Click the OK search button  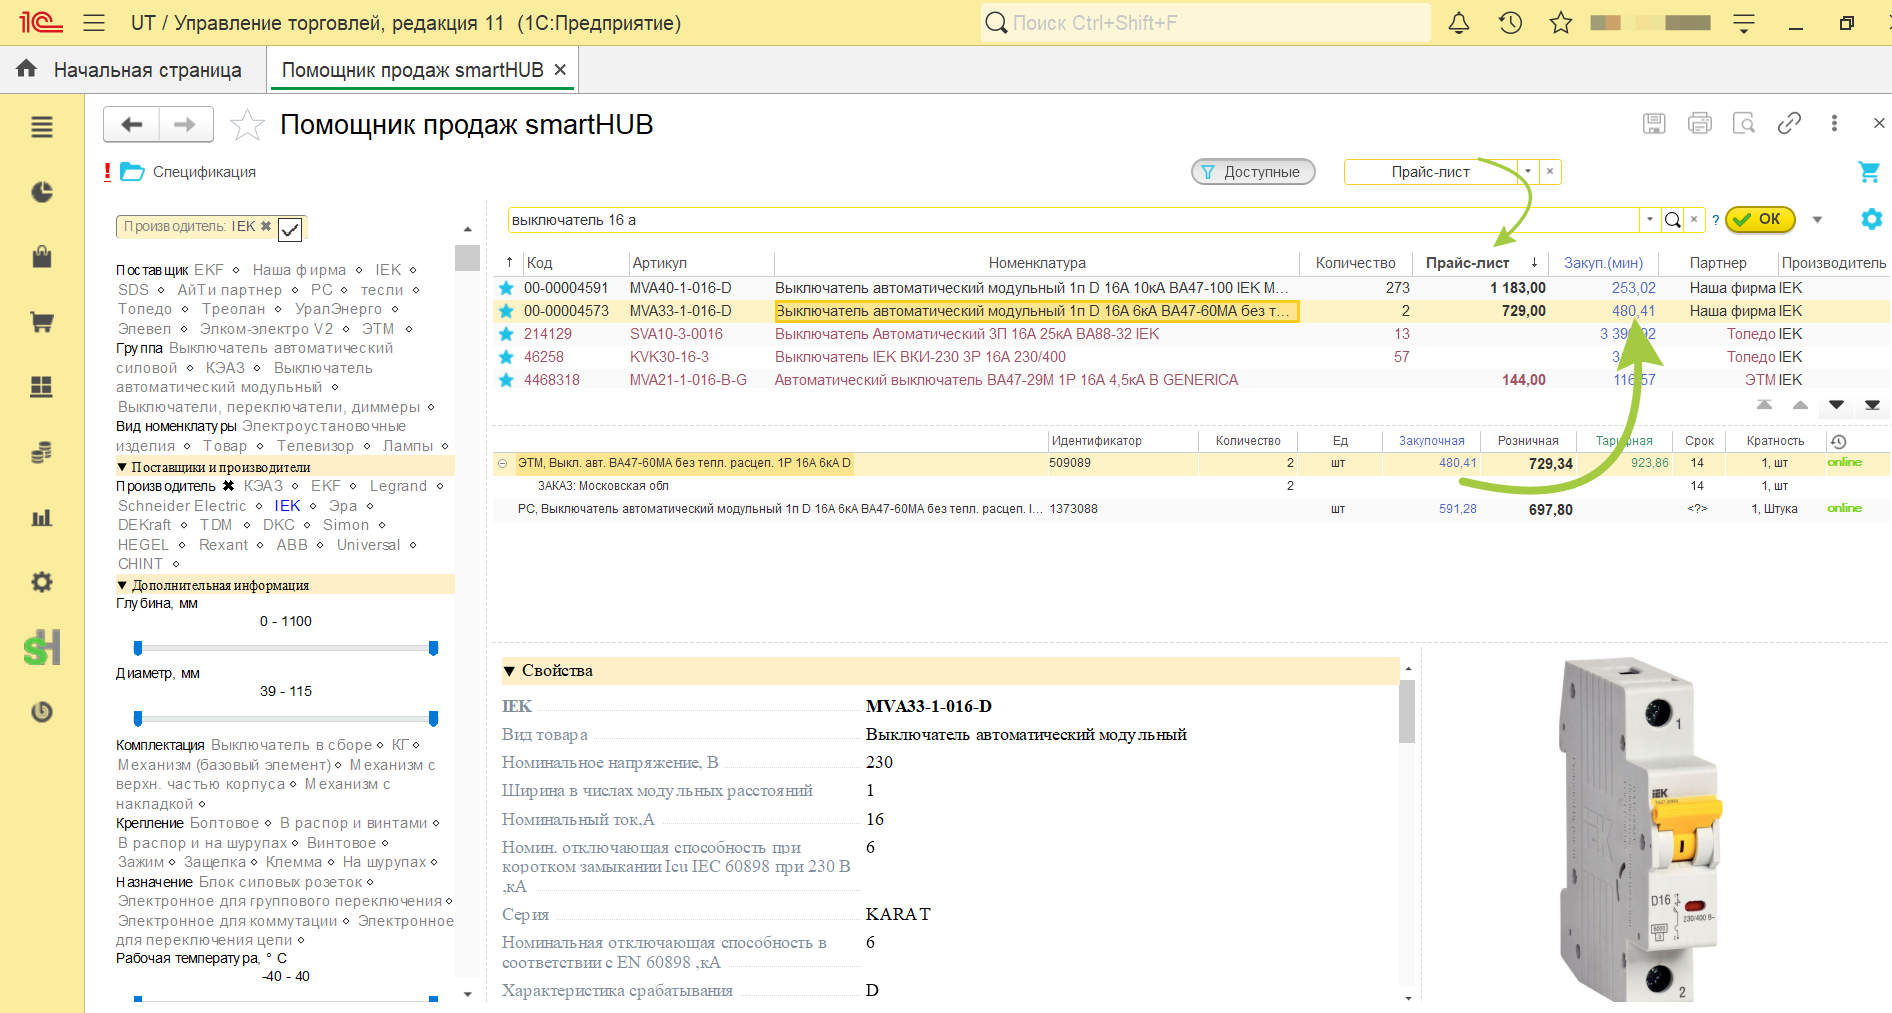pyautogui.click(x=1760, y=219)
